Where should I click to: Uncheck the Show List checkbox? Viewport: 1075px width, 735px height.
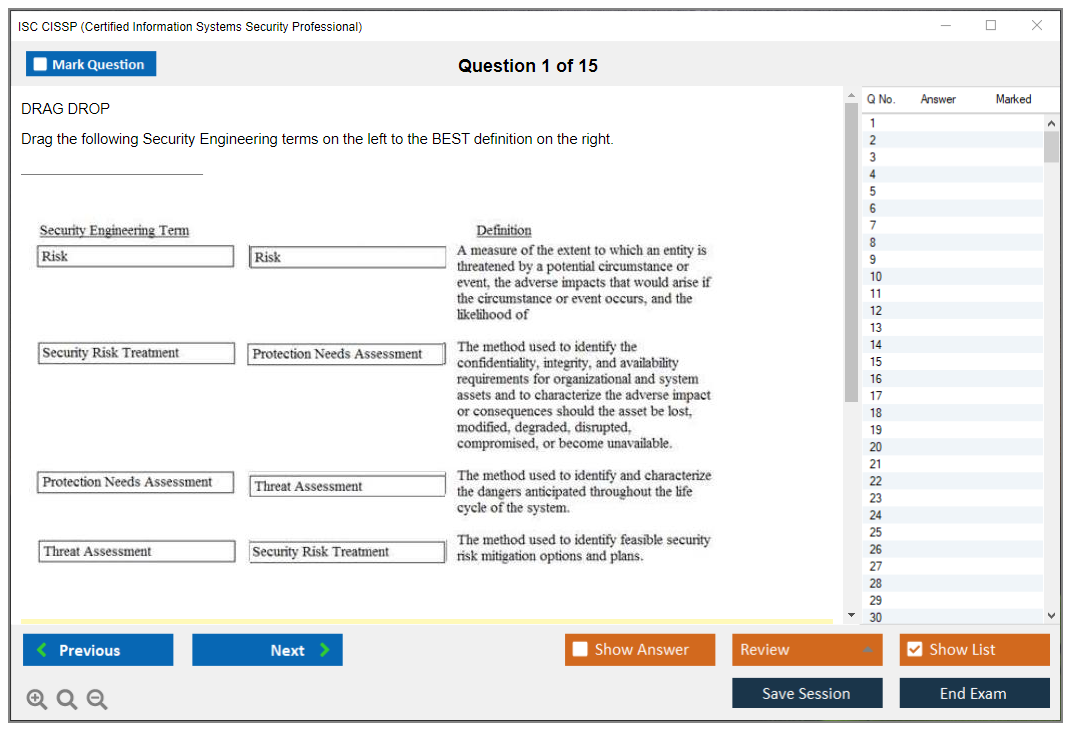click(914, 650)
